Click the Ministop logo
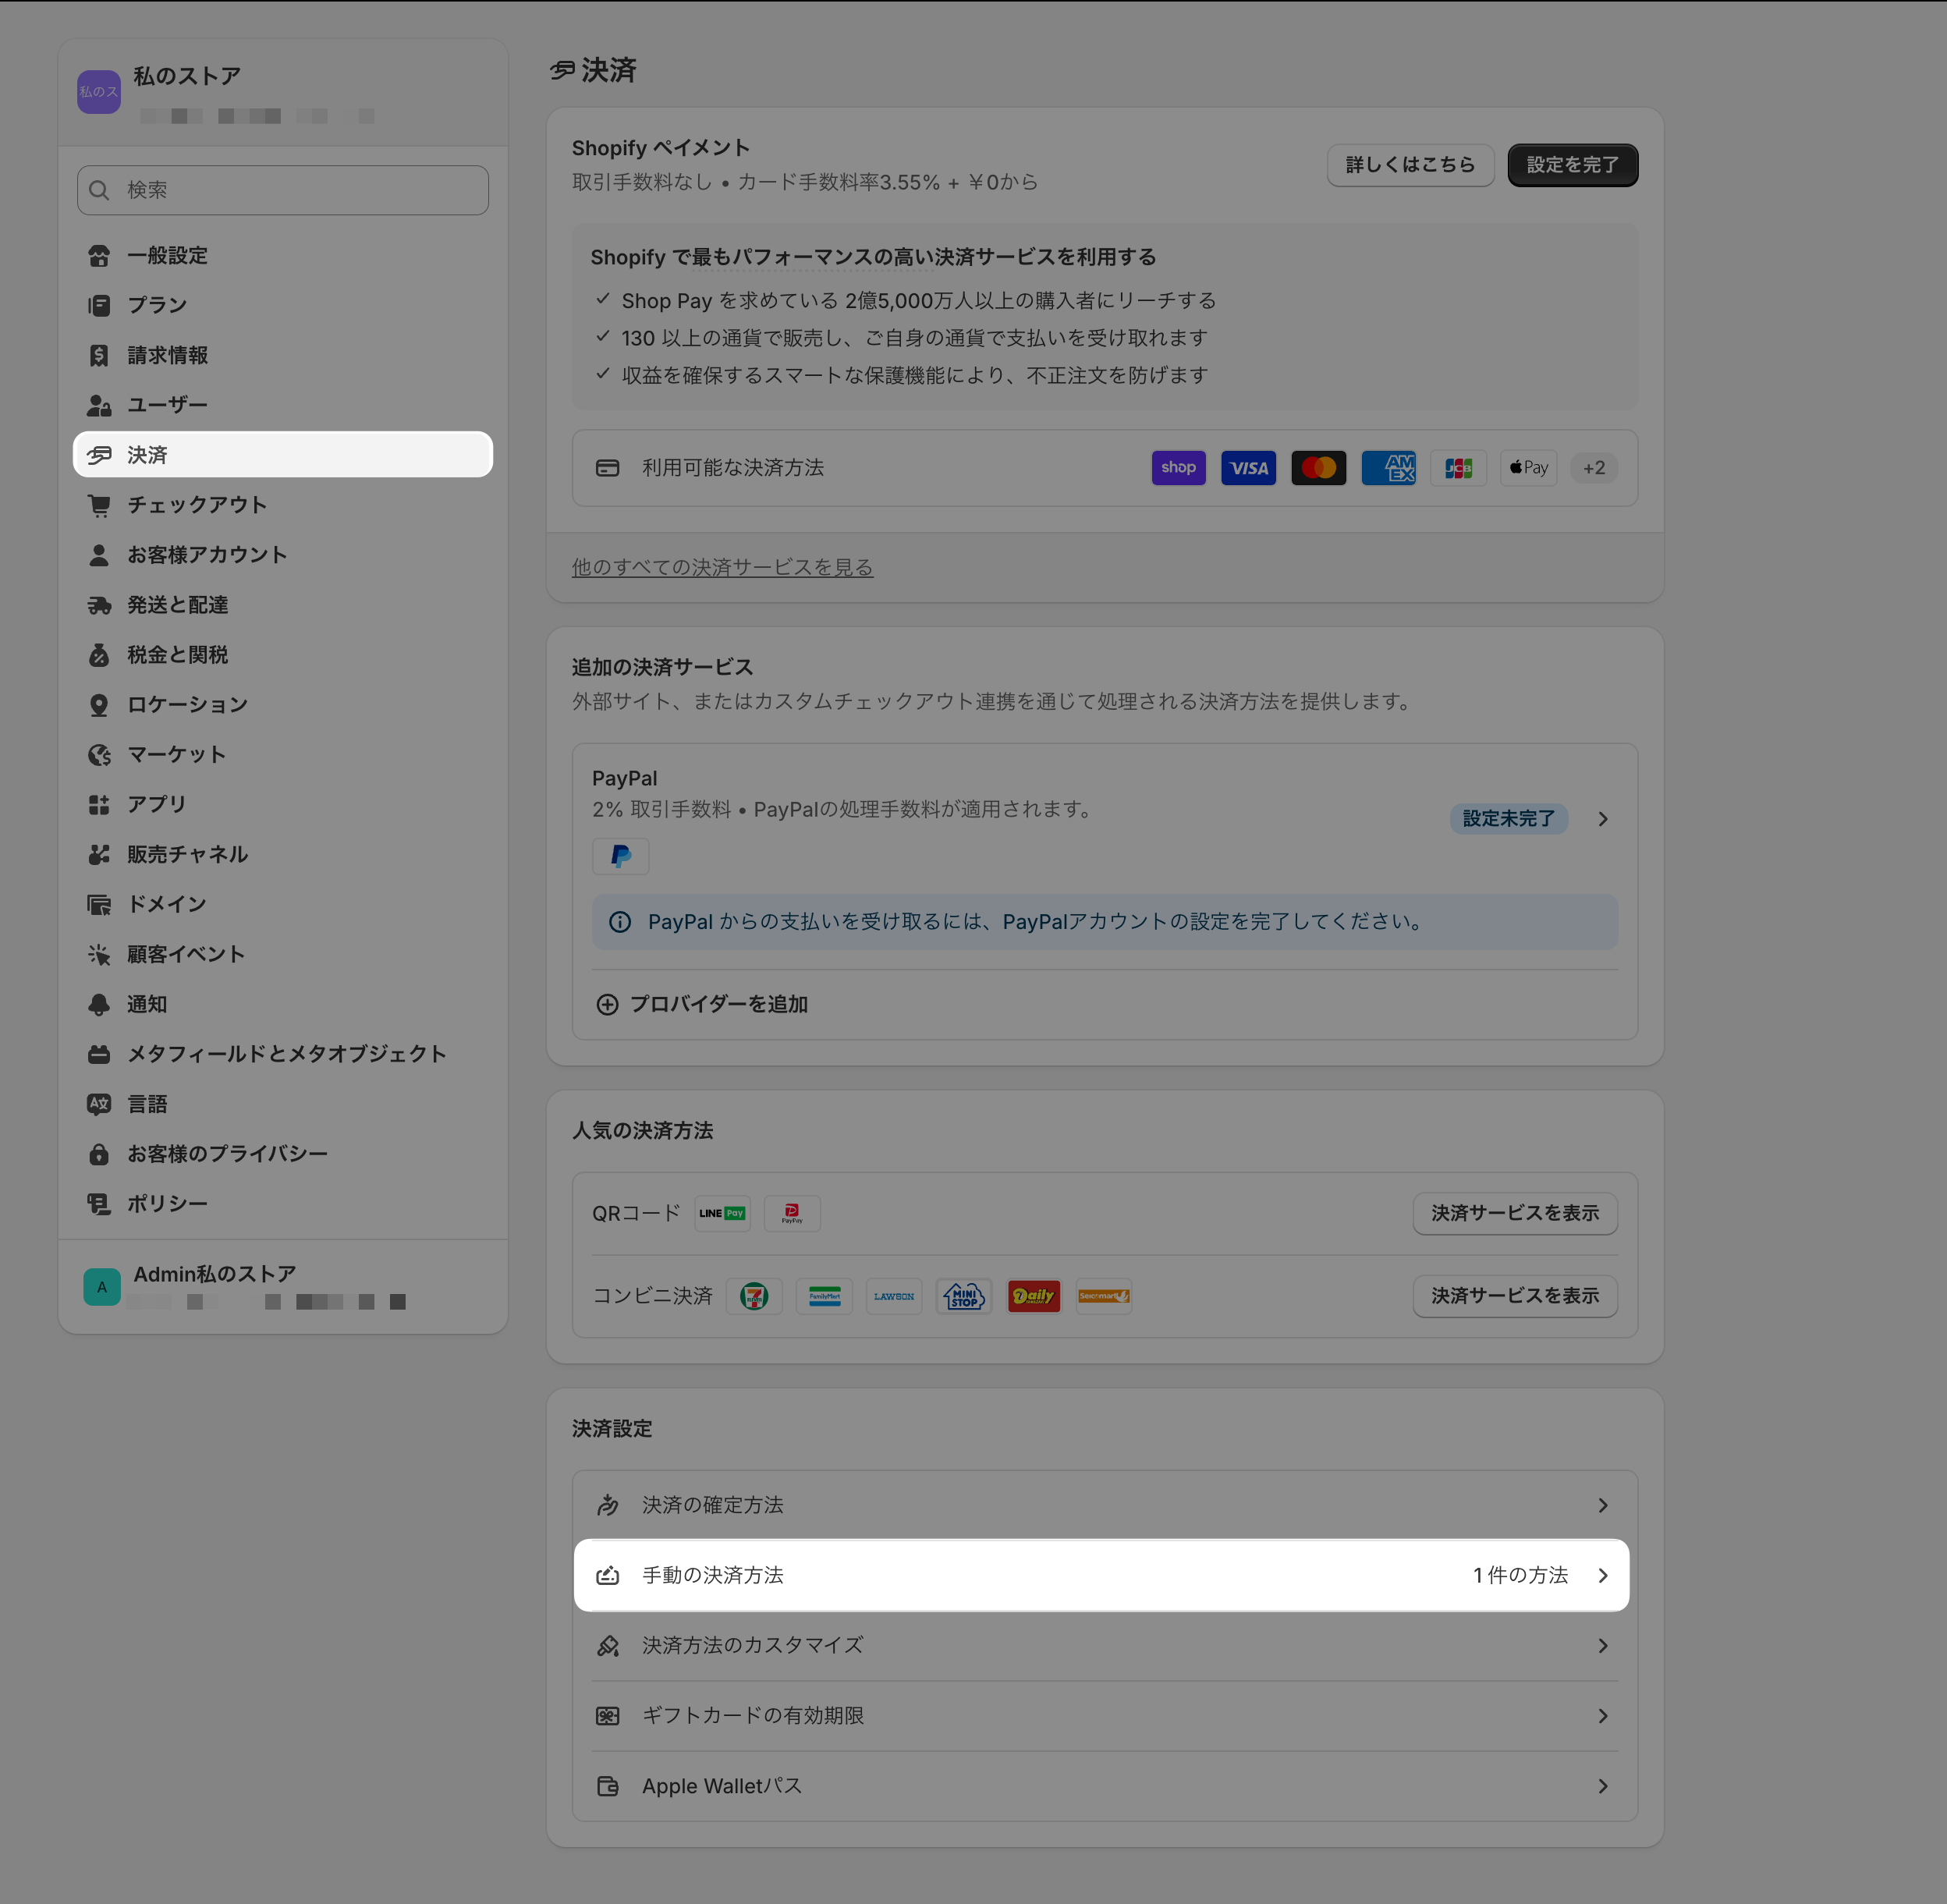The height and width of the screenshot is (1904, 1947). pos(964,1296)
